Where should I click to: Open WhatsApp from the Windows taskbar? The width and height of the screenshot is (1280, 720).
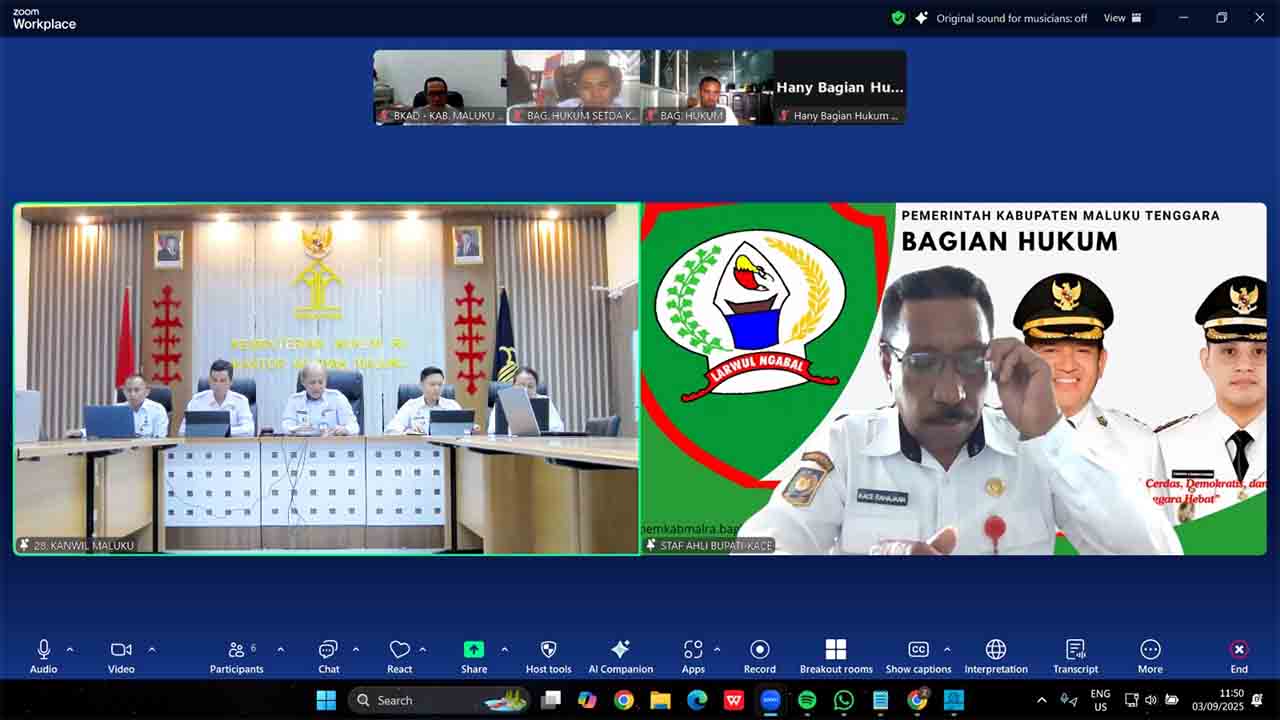pyautogui.click(x=844, y=700)
